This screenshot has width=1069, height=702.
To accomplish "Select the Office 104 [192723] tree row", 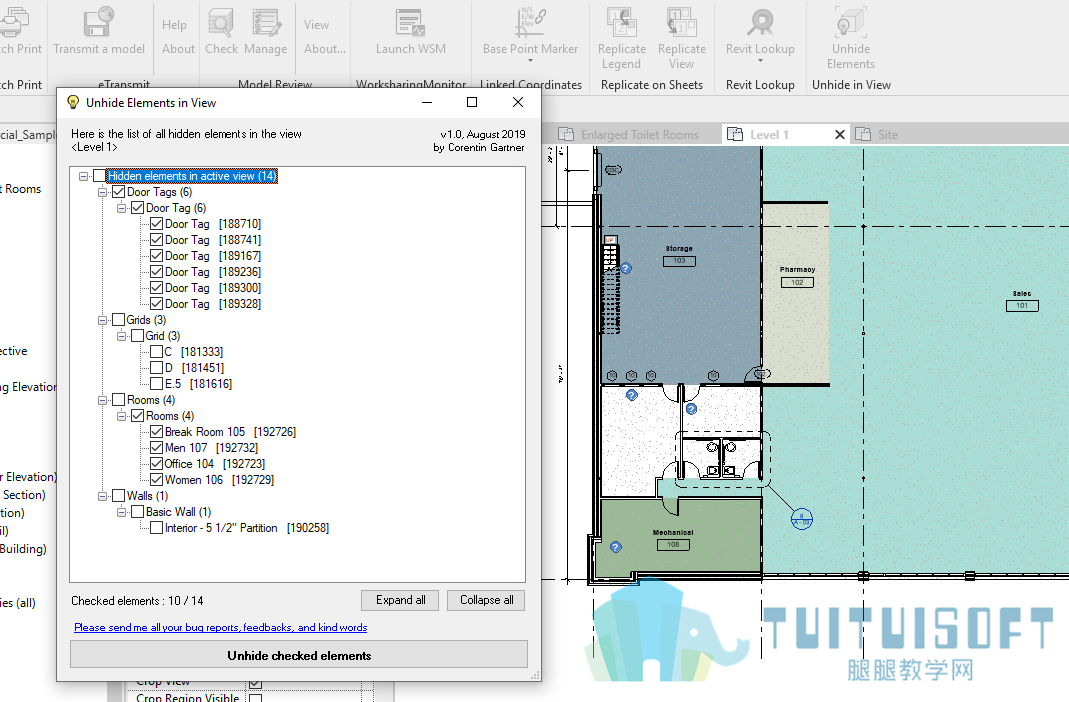I will point(214,463).
